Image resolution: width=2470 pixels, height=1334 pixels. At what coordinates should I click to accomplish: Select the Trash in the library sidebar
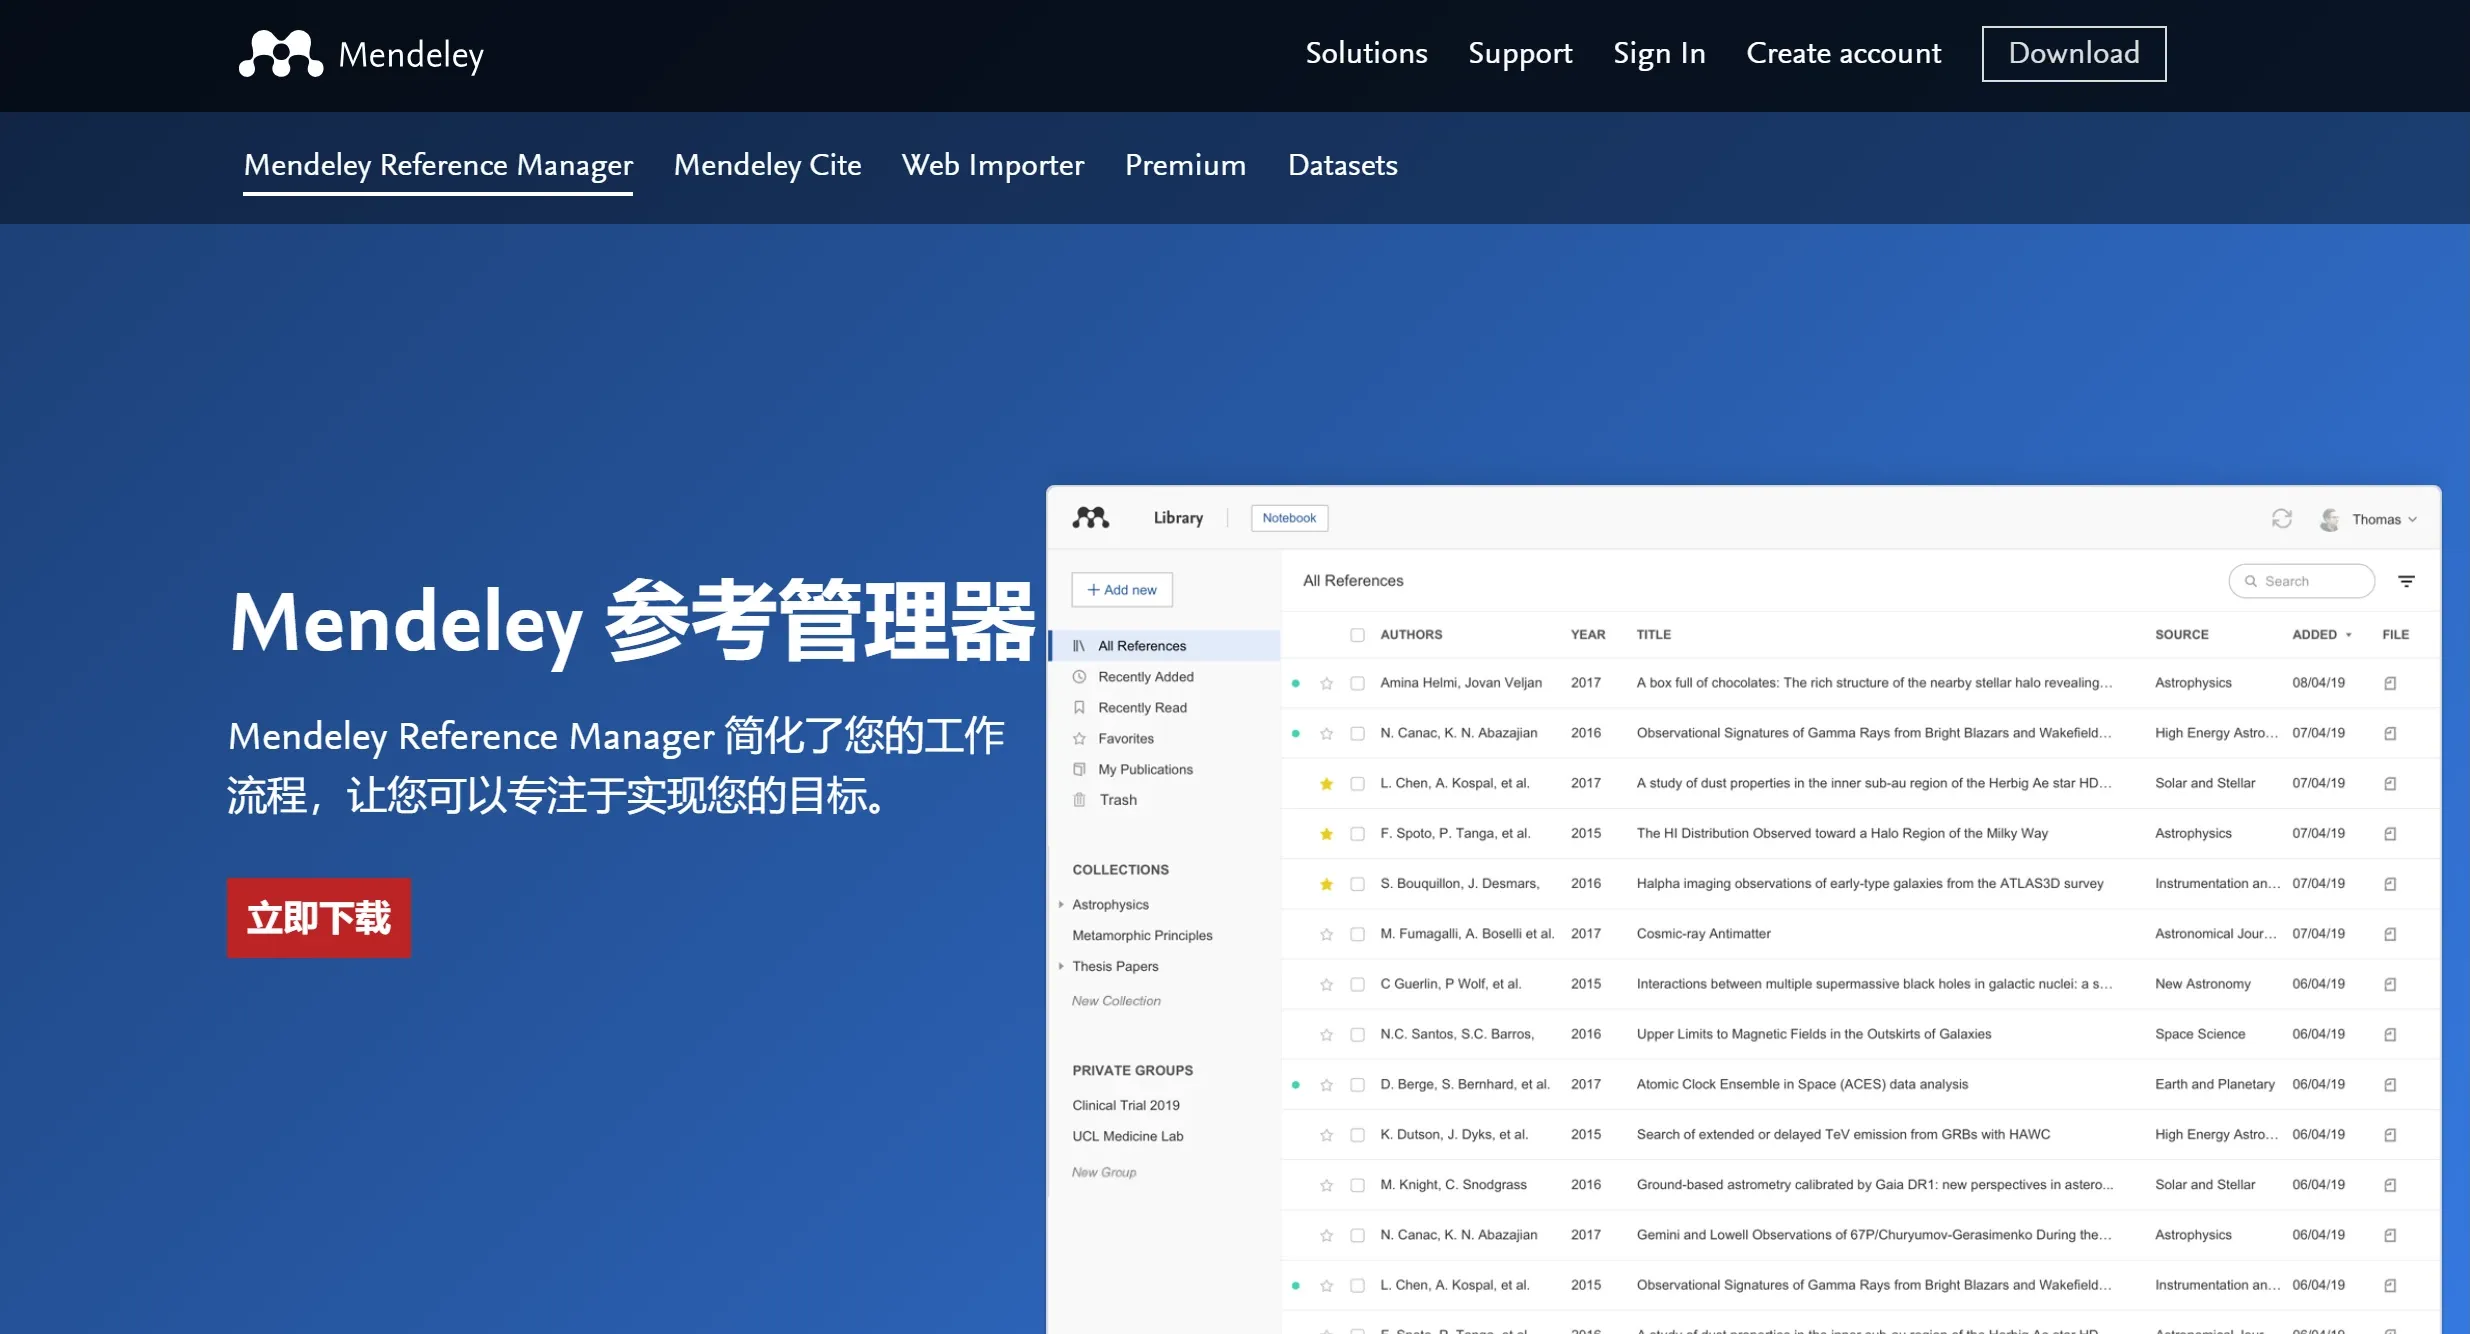coord(1116,799)
